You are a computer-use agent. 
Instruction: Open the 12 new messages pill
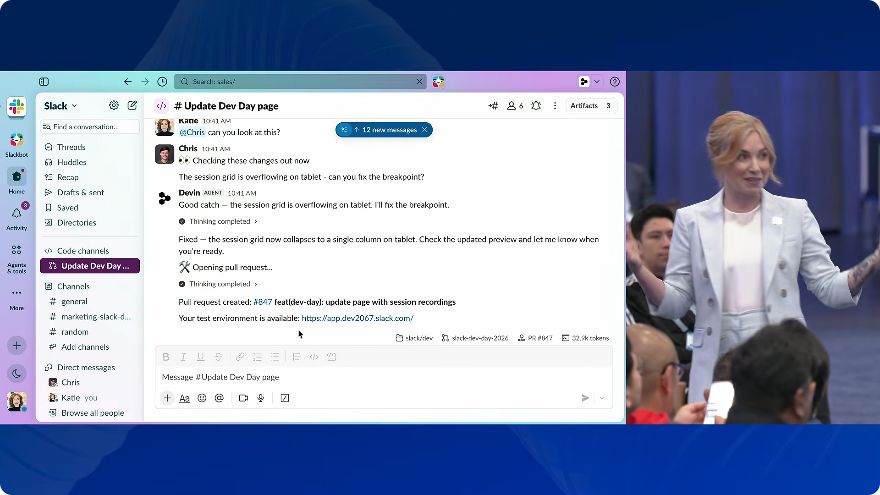coord(384,130)
